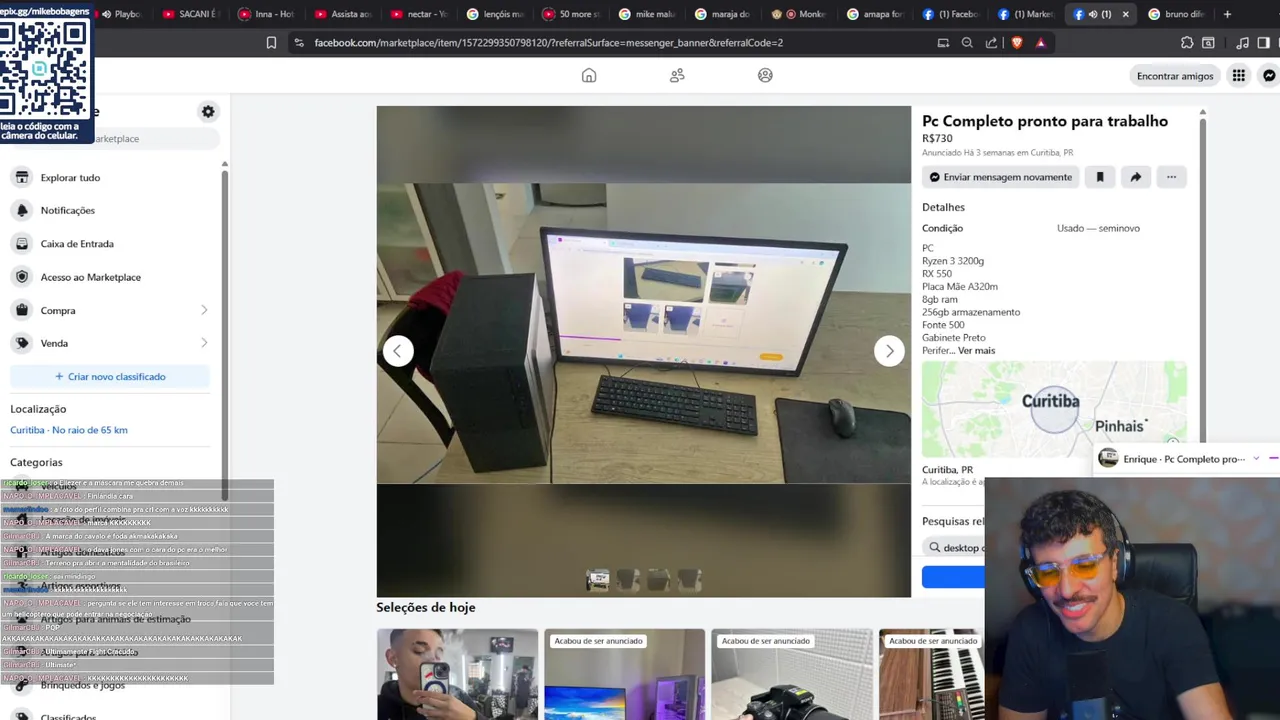Open man holding phone listing in Seleções
The width and height of the screenshot is (1280, 720).
point(457,674)
